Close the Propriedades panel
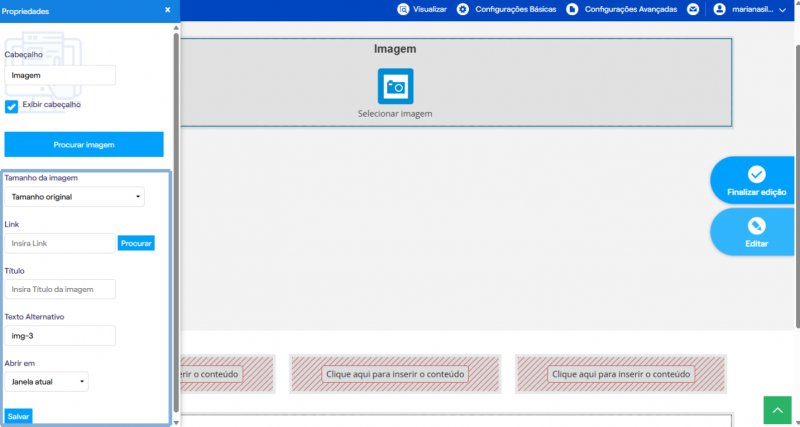800x427 pixels. coord(167,10)
